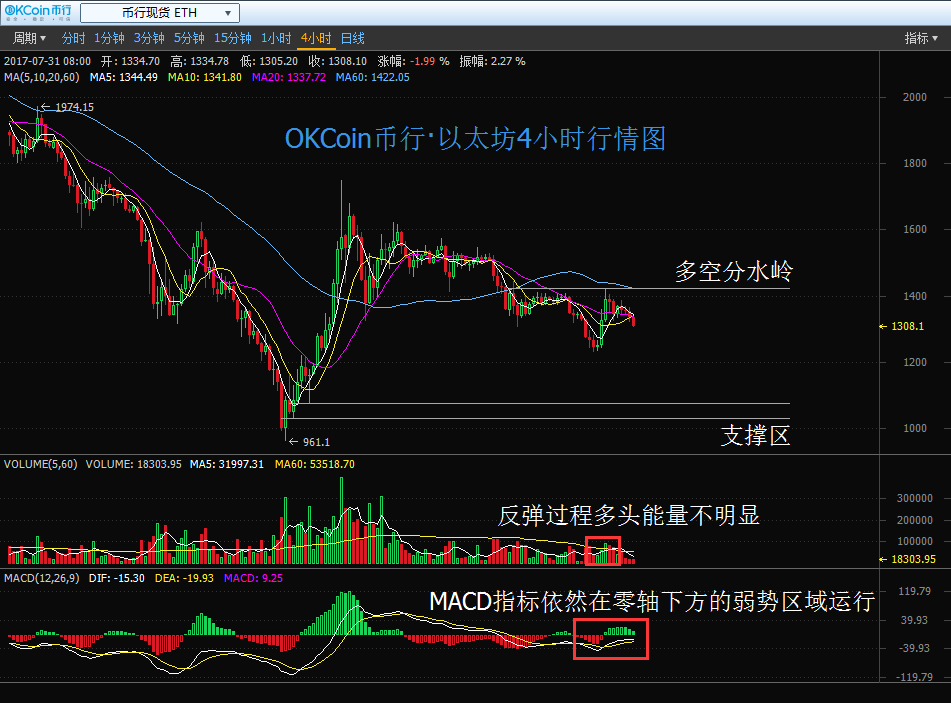Image resolution: width=951 pixels, height=703 pixels.
Task: Switch chart to 15分钟 interval
Action: tap(233, 38)
